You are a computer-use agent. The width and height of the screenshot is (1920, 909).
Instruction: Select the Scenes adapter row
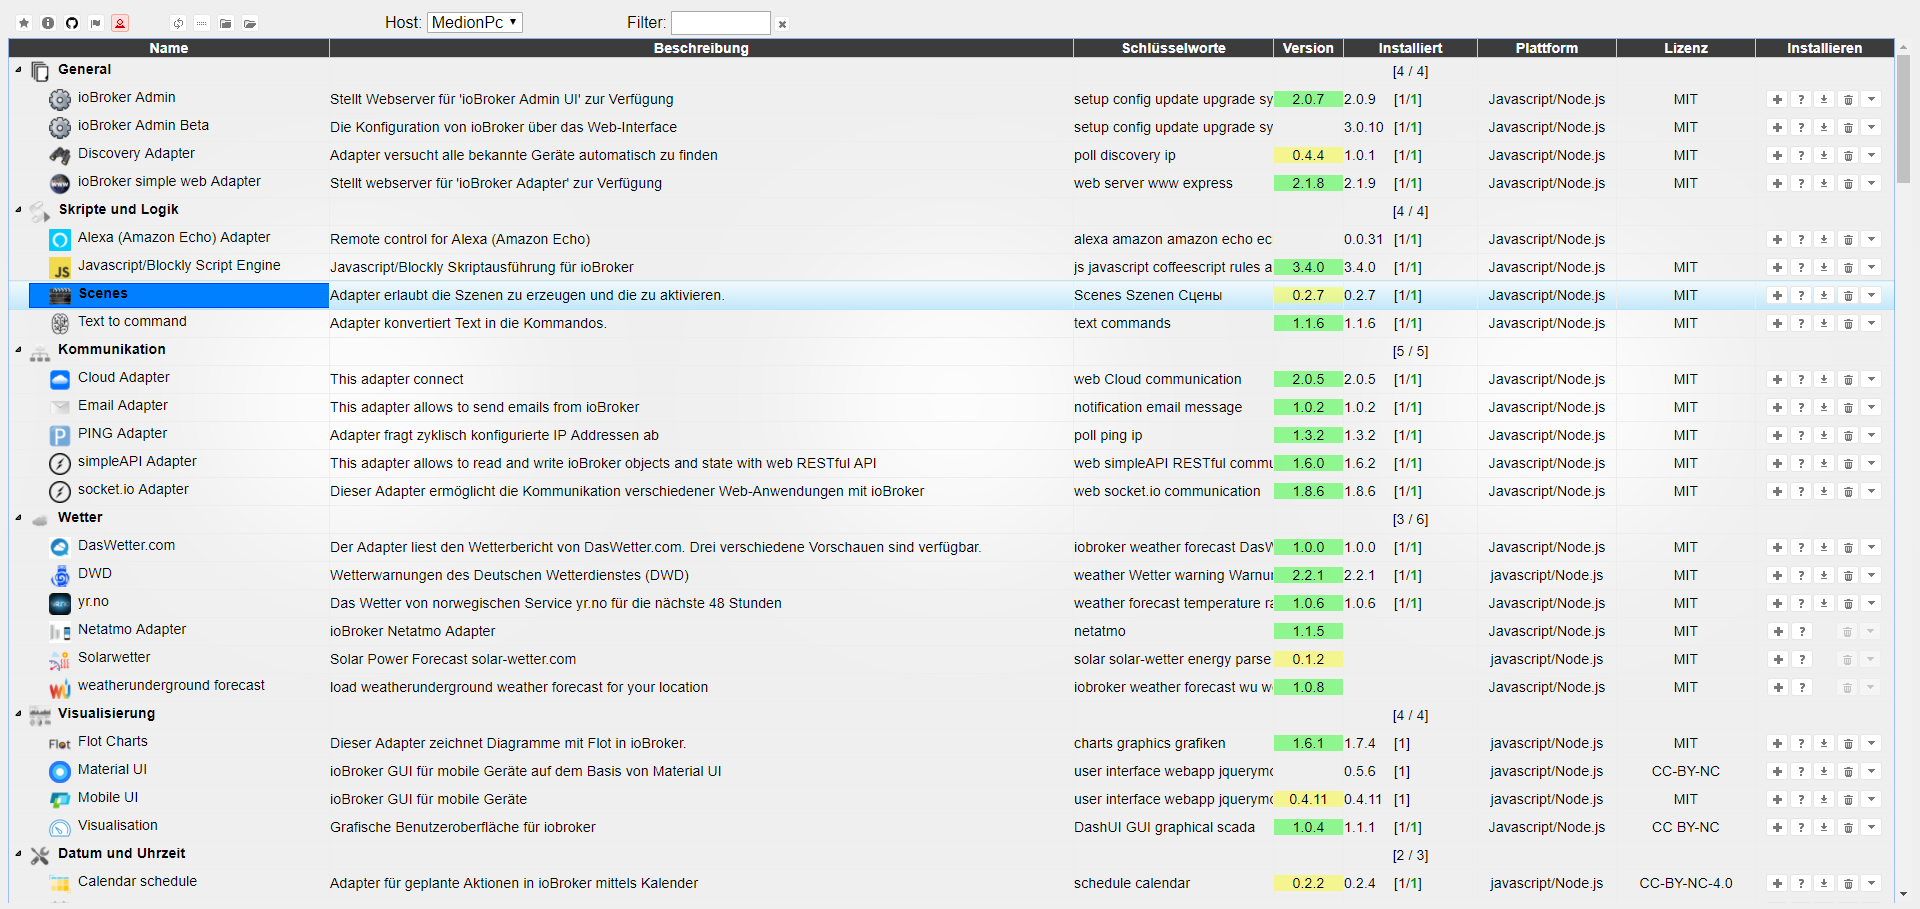click(x=951, y=296)
